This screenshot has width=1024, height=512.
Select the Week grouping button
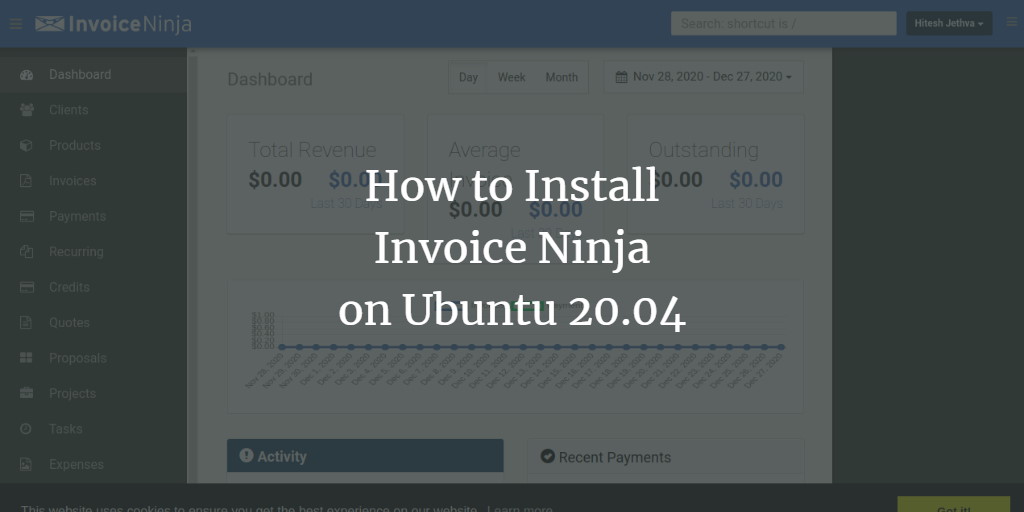511,77
